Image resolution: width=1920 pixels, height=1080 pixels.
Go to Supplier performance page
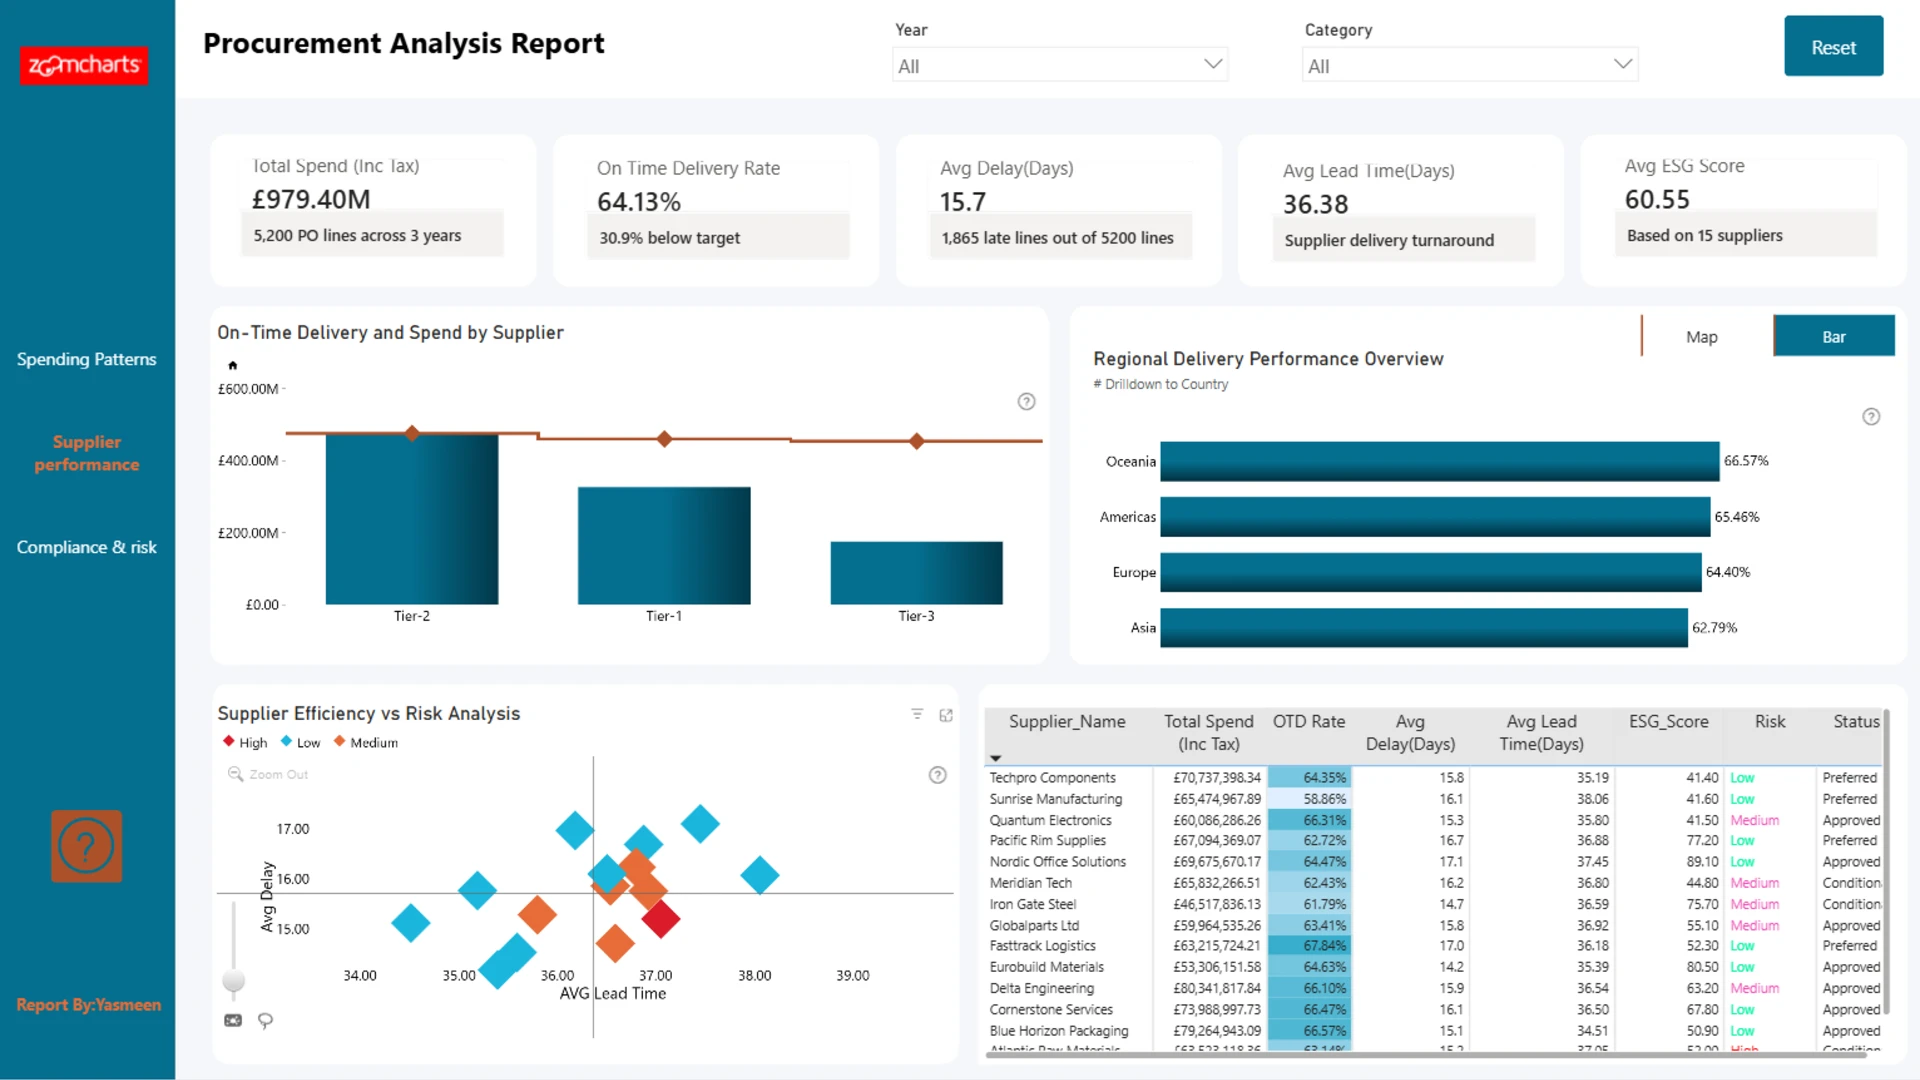point(87,453)
